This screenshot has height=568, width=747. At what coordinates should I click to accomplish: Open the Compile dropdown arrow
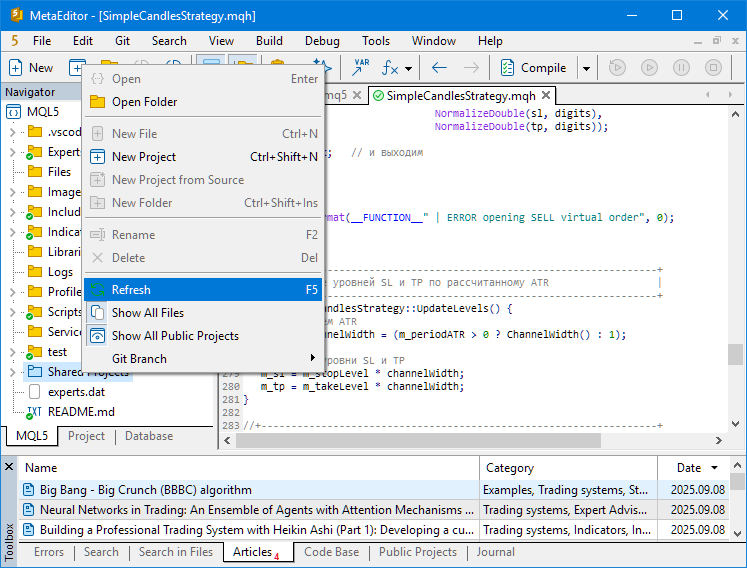point(586,68)
